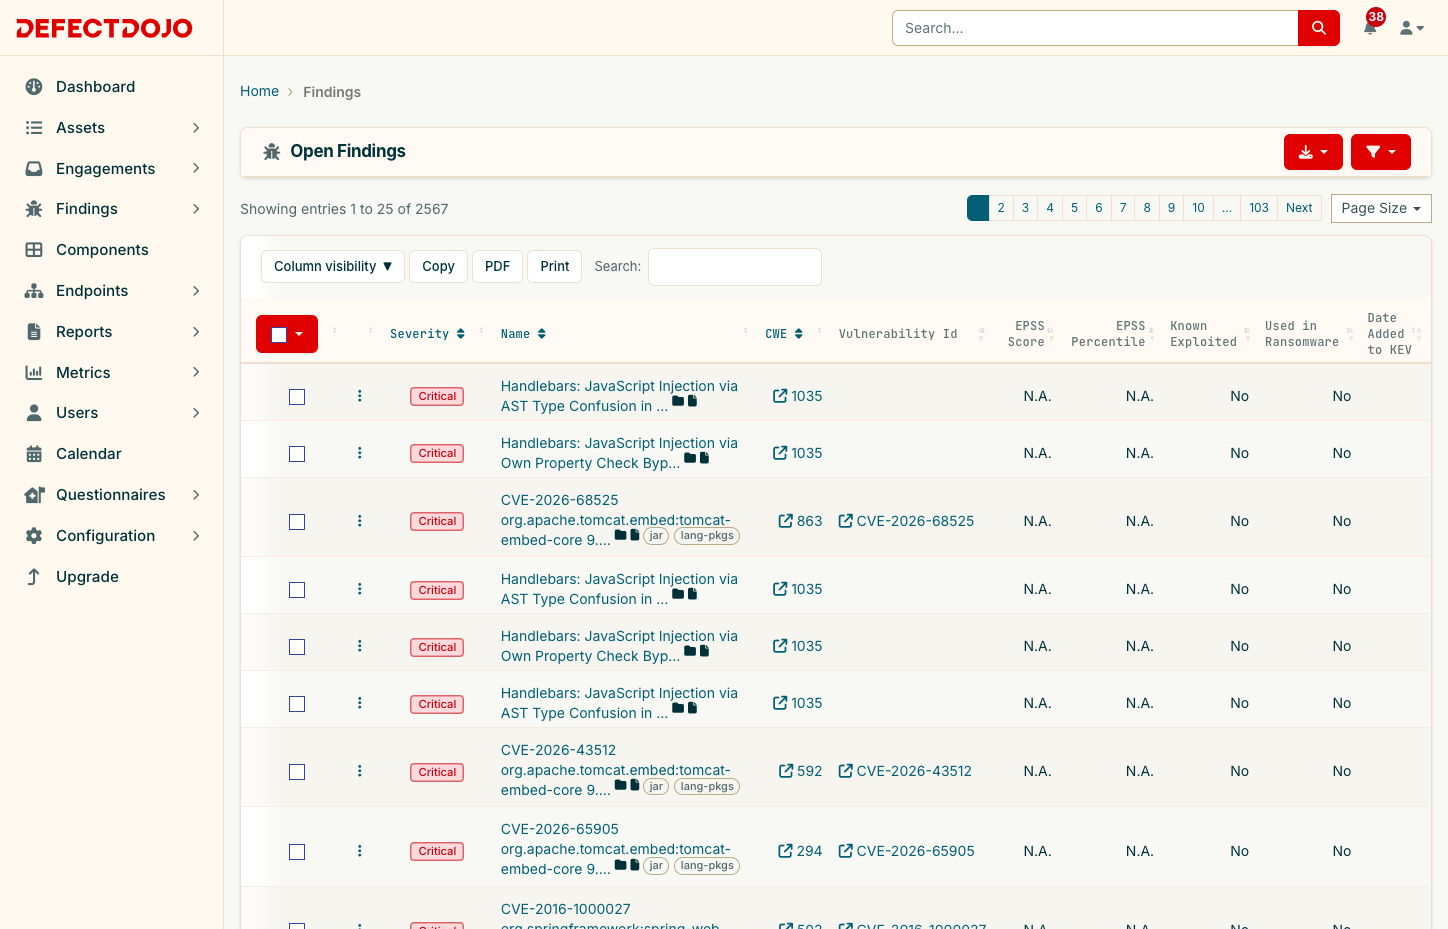Viewport: 1448px width, 929px height.
Task: Click the external link icon beside CVE-2026-68525 vulnerability ID
Action: pyautogui.click(x=846, y=521)
